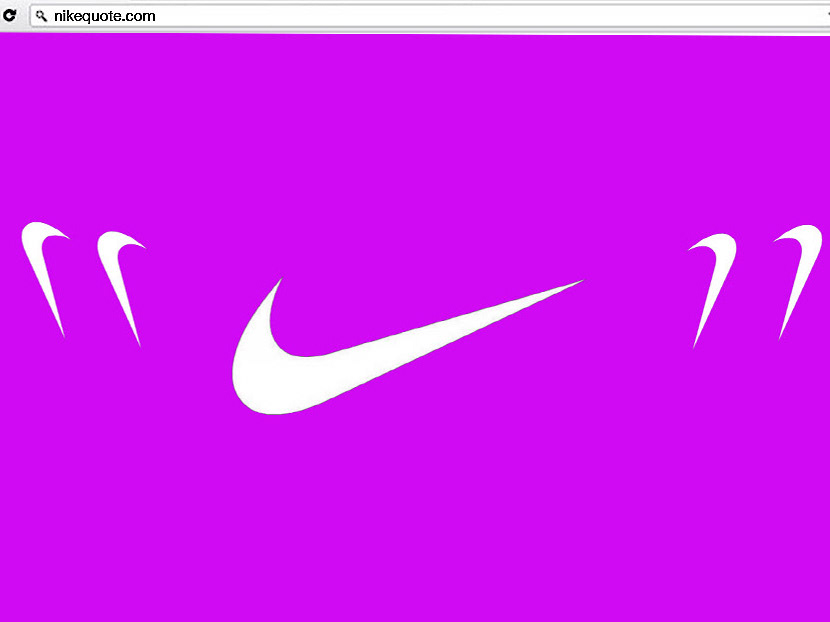Viewport: 830px width, 622px height.
Task: Click the magnifier icon in address bar
Action: [41, 16]
